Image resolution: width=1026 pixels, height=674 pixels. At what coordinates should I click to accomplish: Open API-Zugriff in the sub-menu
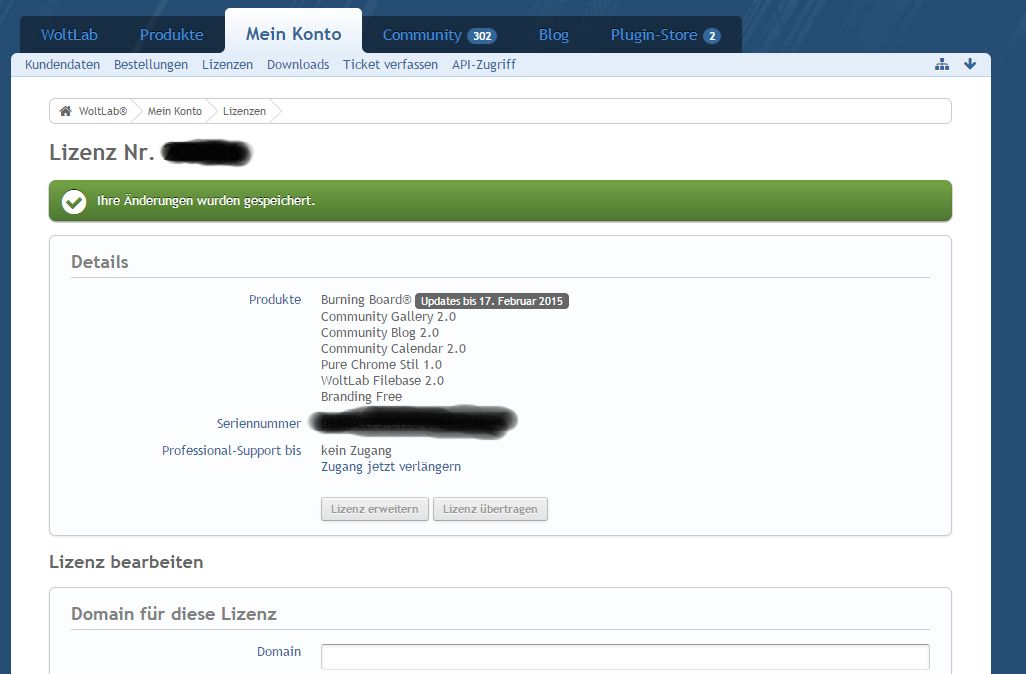pyautogui.click(x=484, y=65)
